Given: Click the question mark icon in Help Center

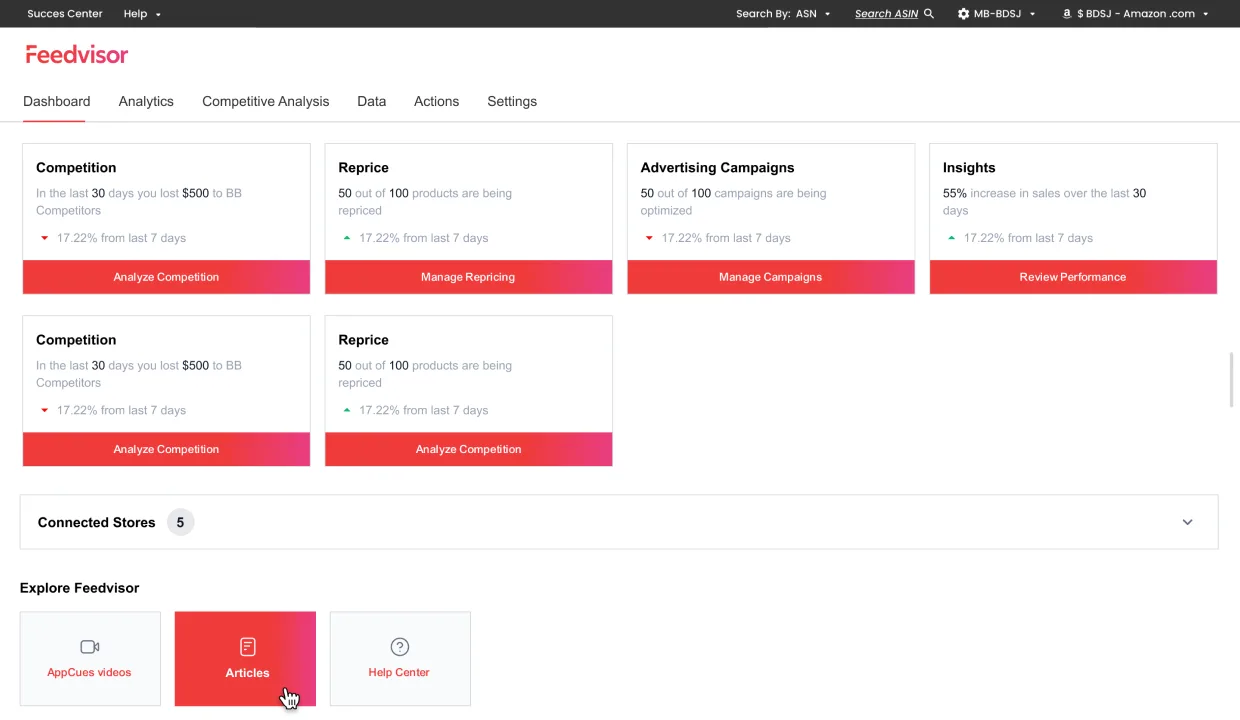Looking at the screenshot, I should click(400, 647).
